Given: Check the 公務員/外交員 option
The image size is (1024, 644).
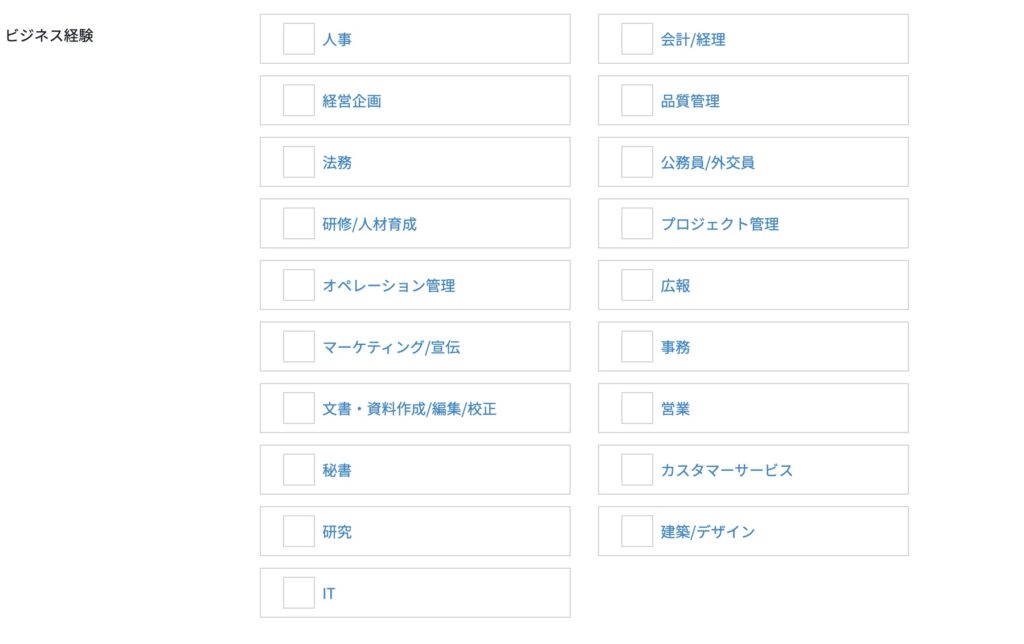Looking at the screenshot, I should coord(636,162).
